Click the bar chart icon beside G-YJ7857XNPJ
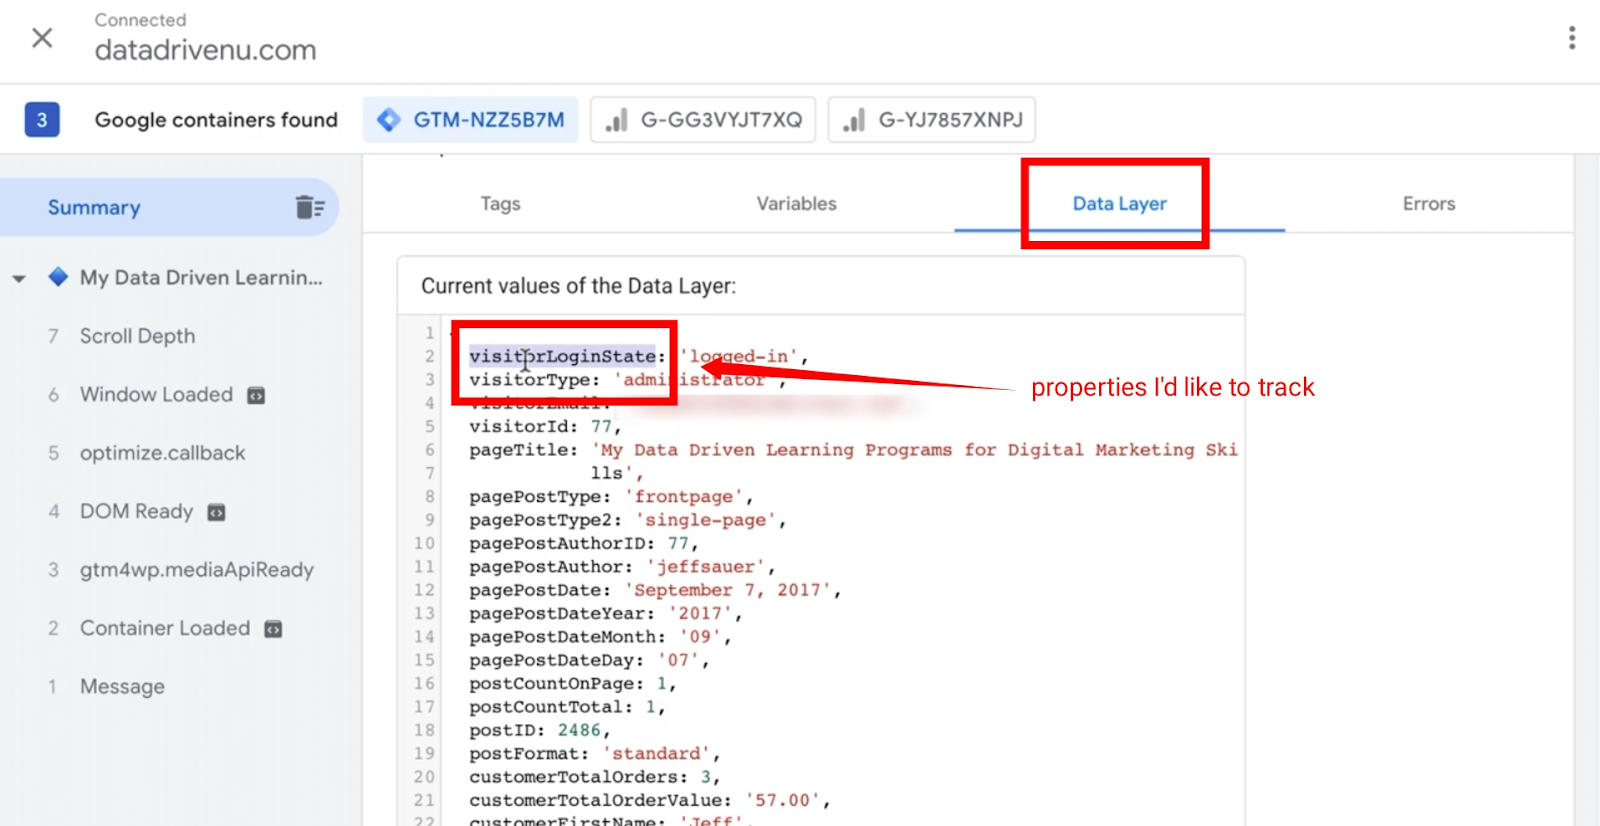 [x=854, y=120]
